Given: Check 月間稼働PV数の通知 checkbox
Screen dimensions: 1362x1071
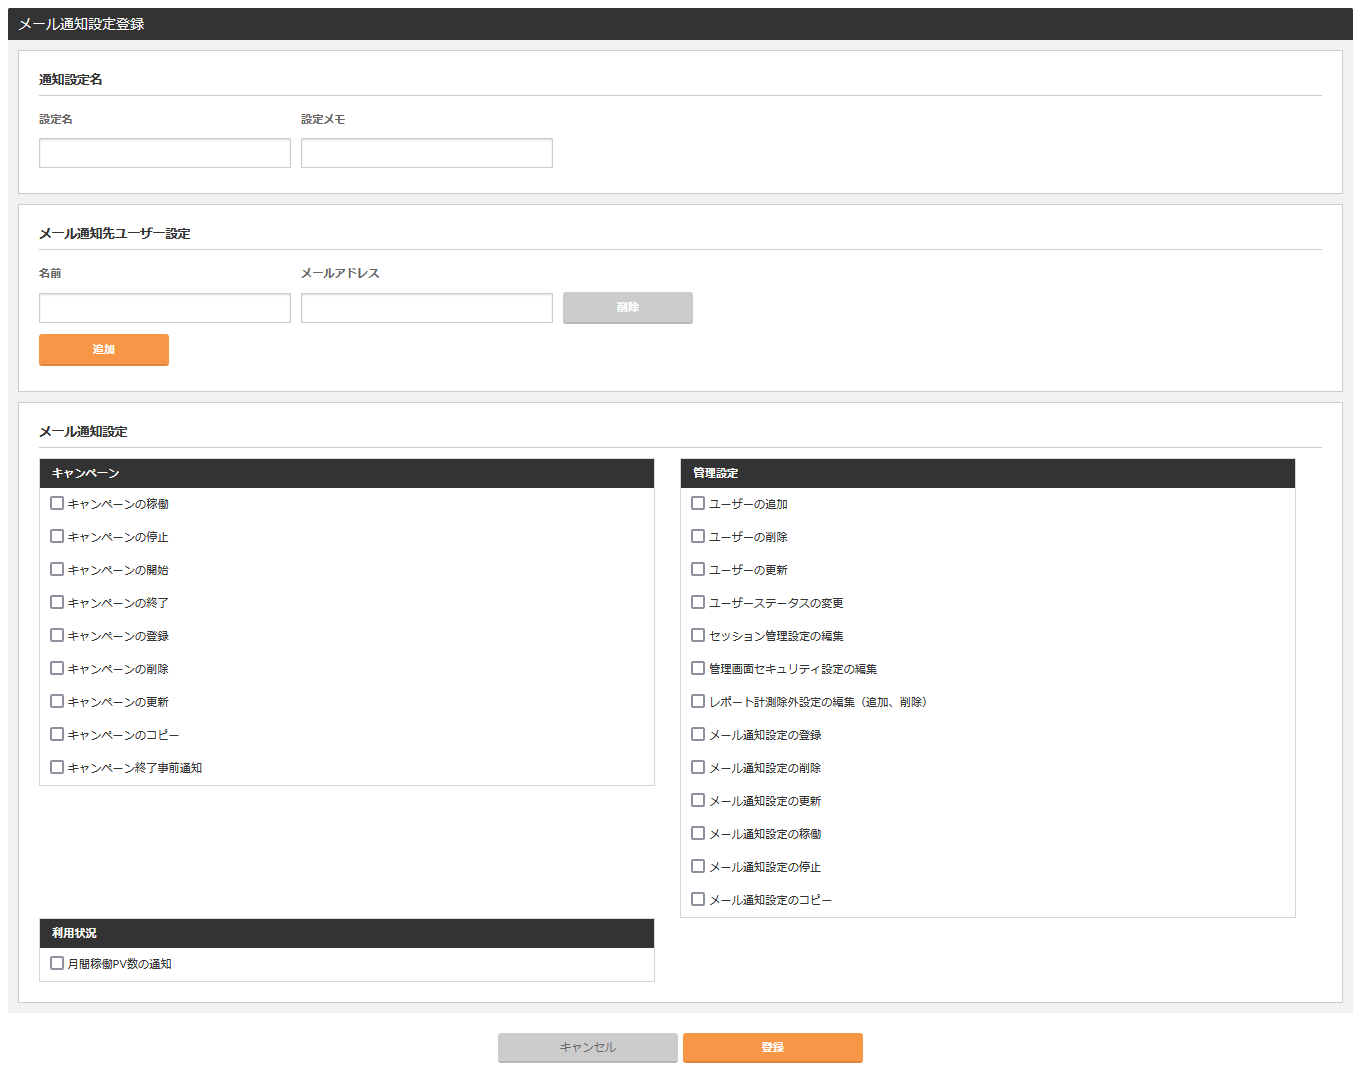Looking at the screenshot, I should 57,964.
